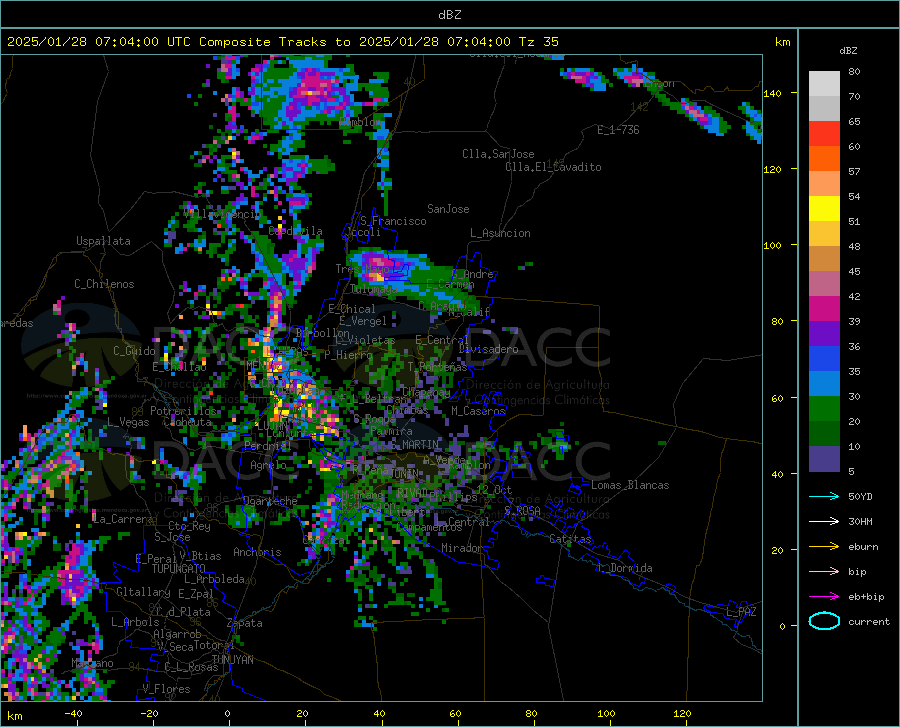This screenshot has height=727, width=900.
Task: Click the yellow eburn arrow icon
Action: (824, 546)
